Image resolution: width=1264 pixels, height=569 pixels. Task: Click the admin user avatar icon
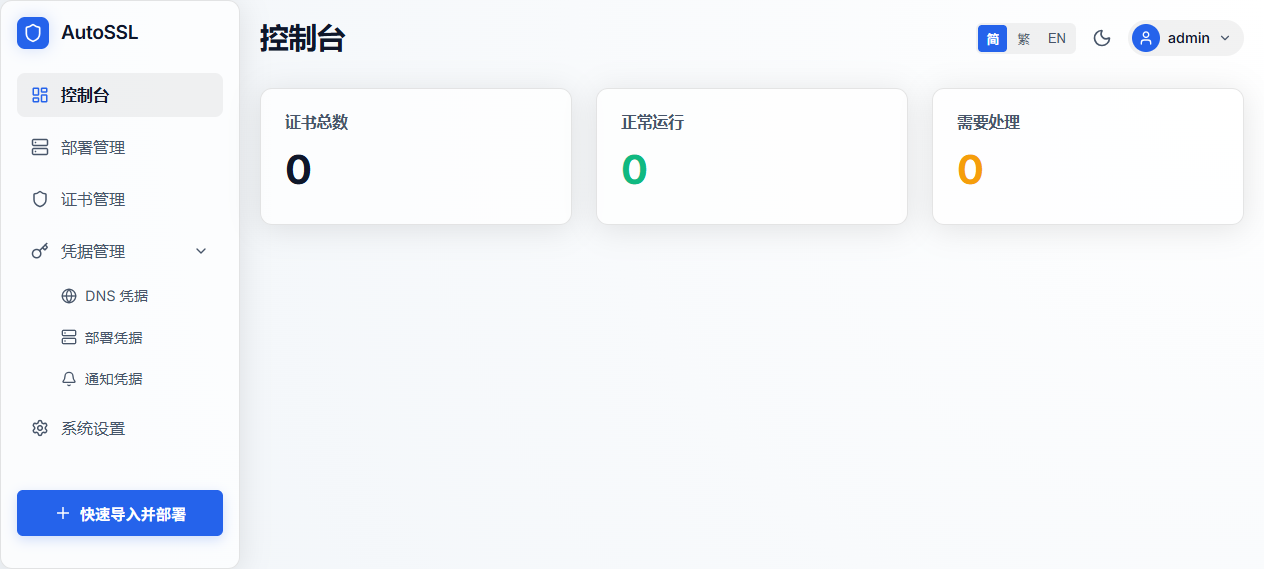[1146, 38]
